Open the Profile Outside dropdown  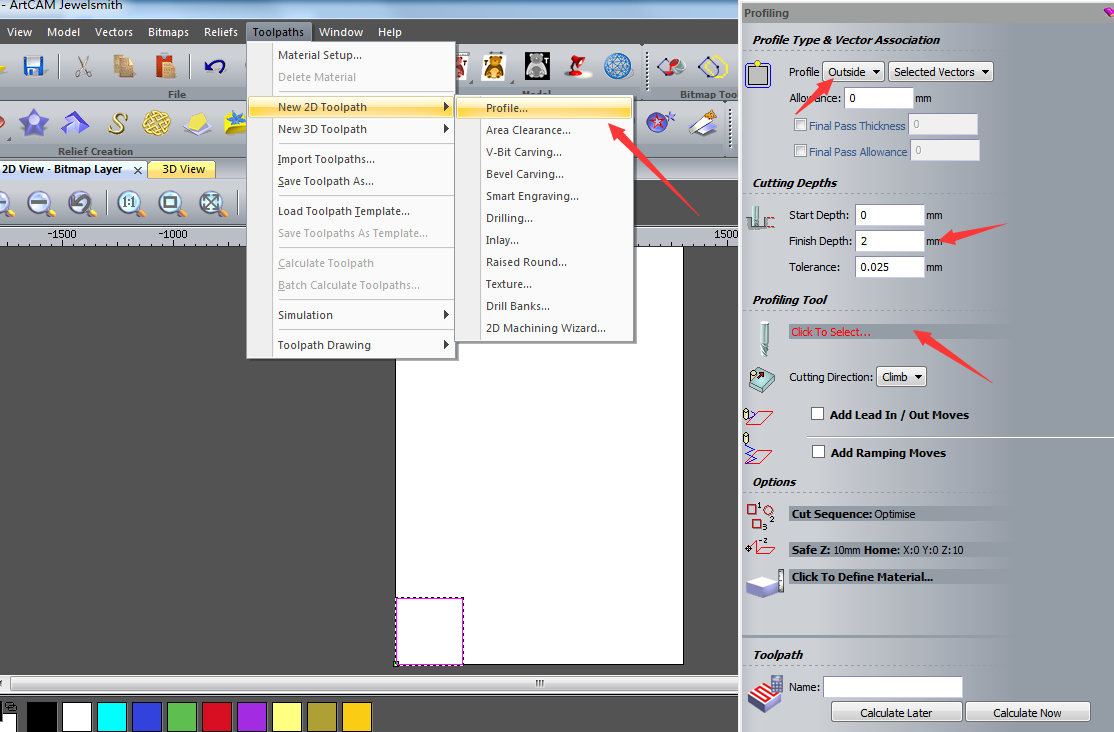853,72
